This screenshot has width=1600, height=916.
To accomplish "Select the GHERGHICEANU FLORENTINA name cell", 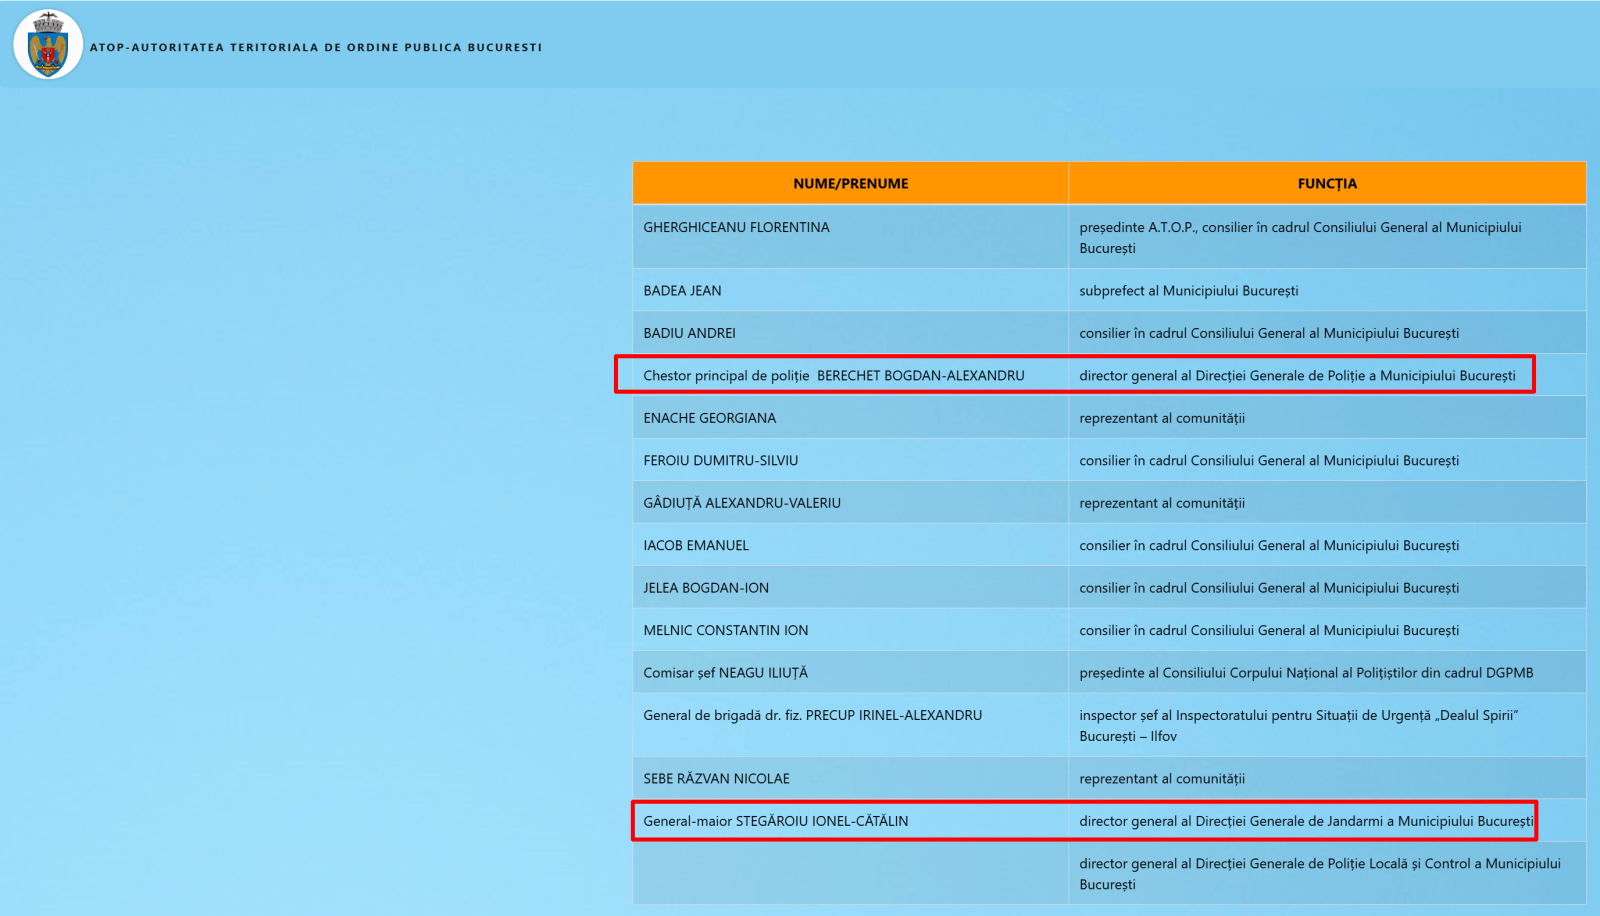I will coord(736,228).
